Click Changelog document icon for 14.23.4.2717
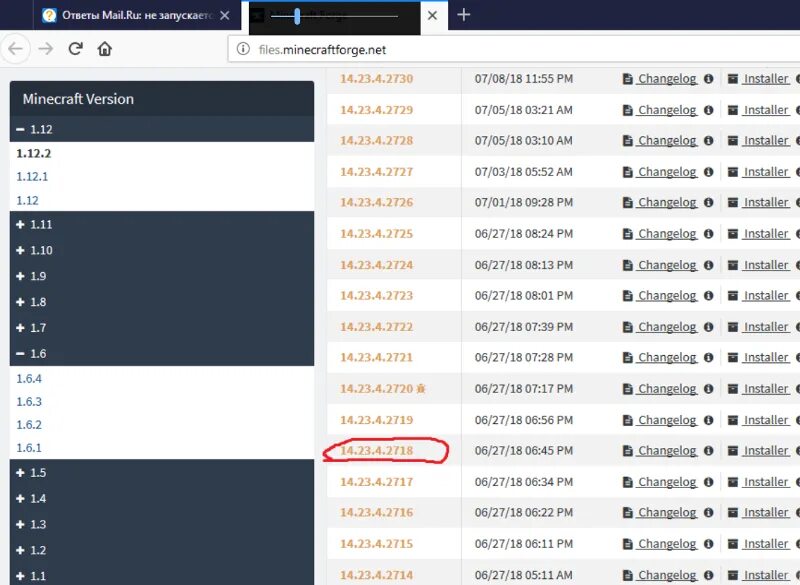The height and width of the screenshot is (585, 800). point(628,482)
